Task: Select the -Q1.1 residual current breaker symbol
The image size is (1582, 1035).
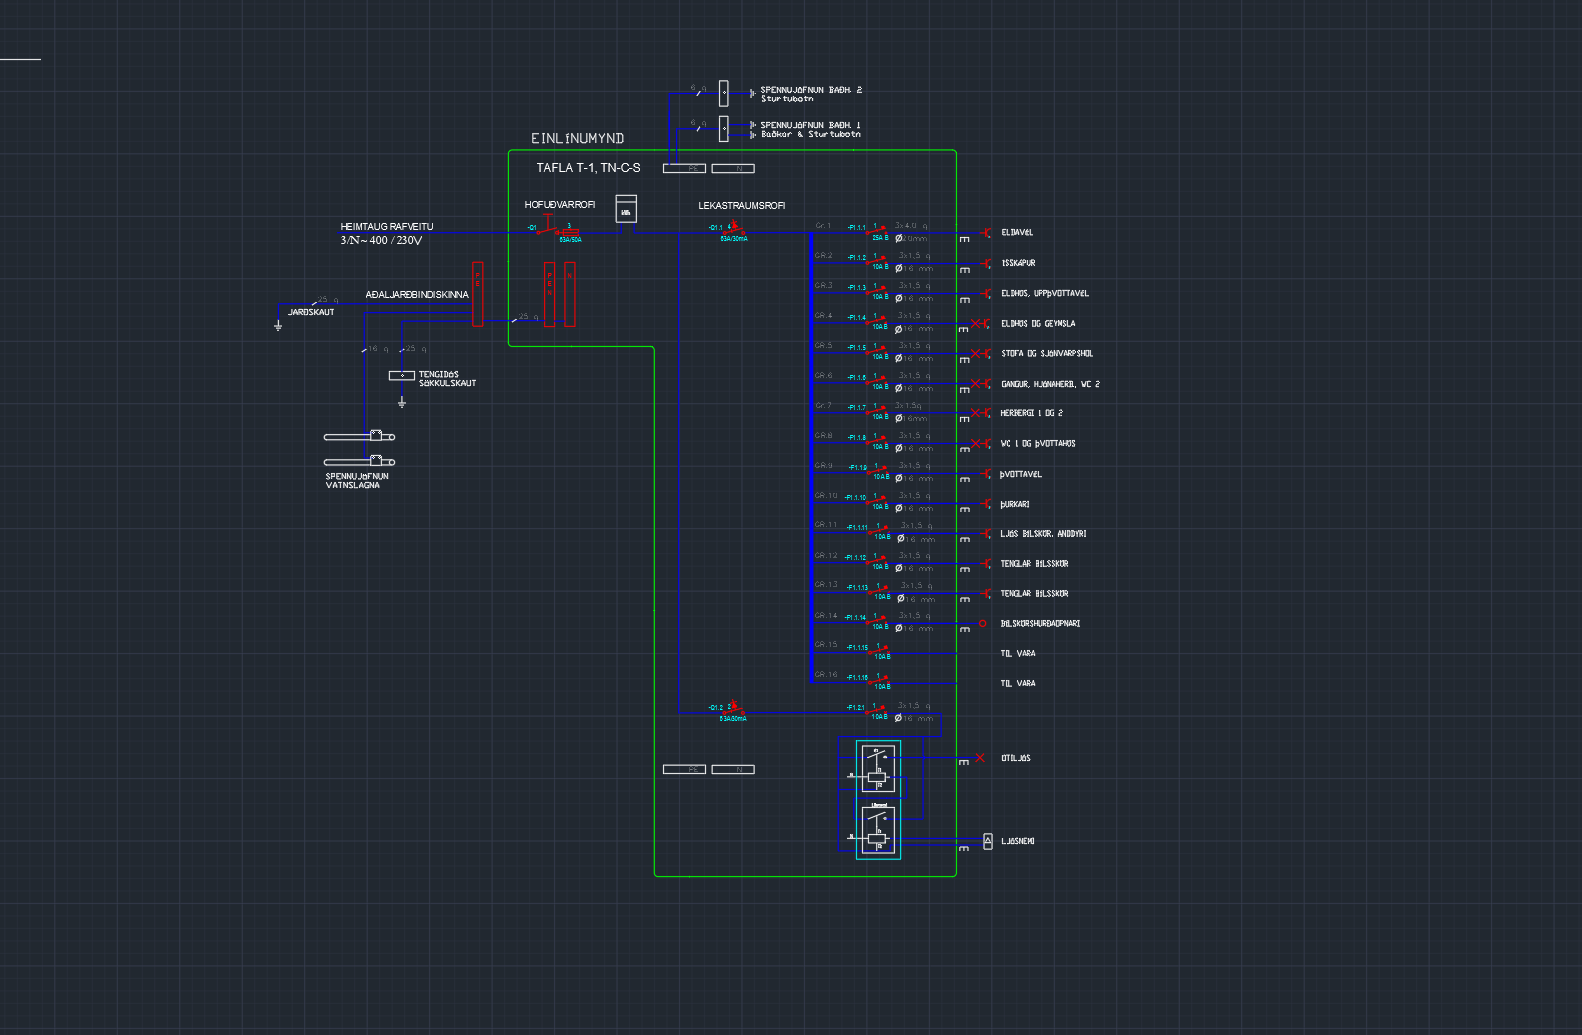Action: coord(734,229)
